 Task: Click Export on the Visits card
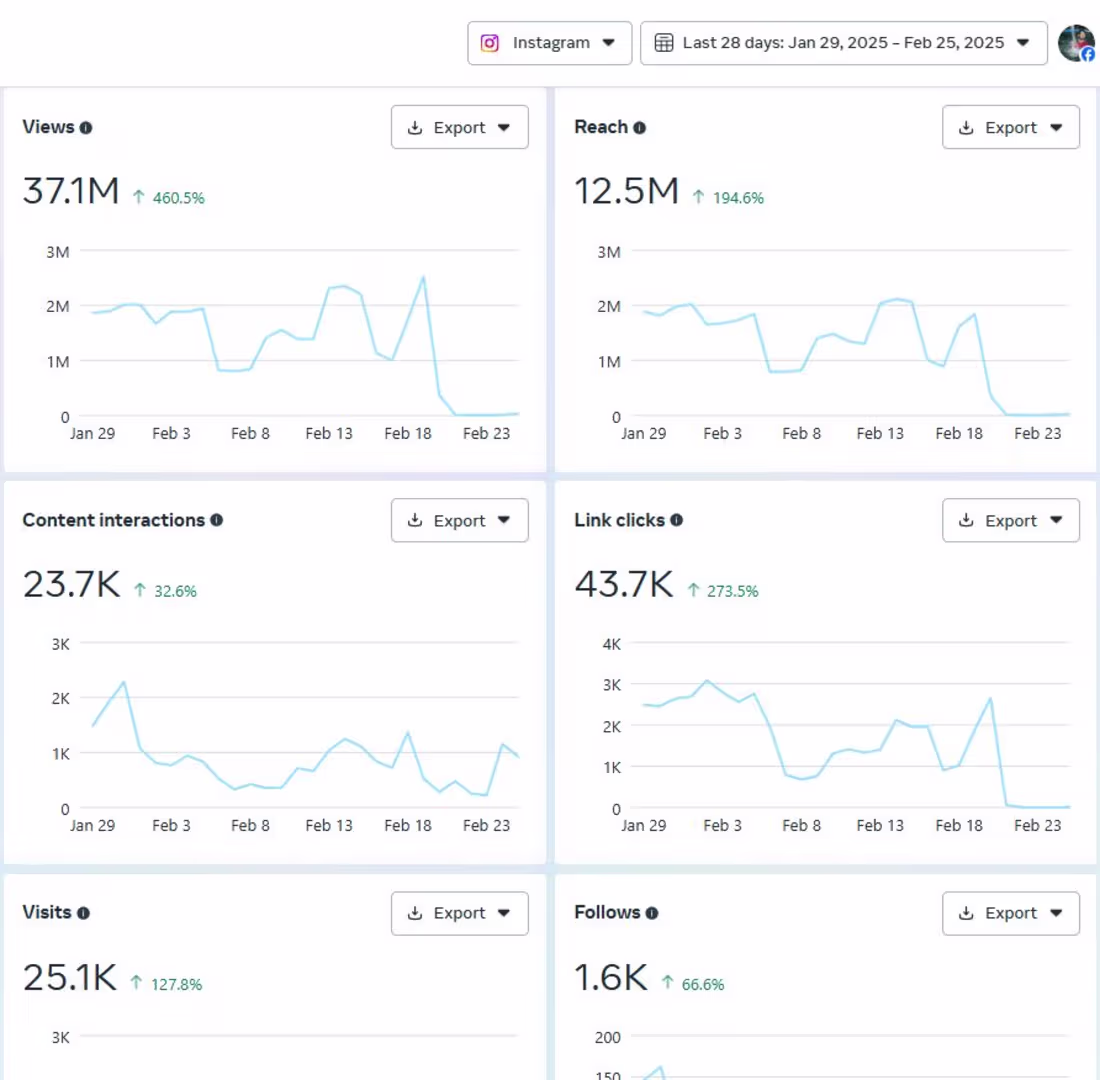[460, 913]
